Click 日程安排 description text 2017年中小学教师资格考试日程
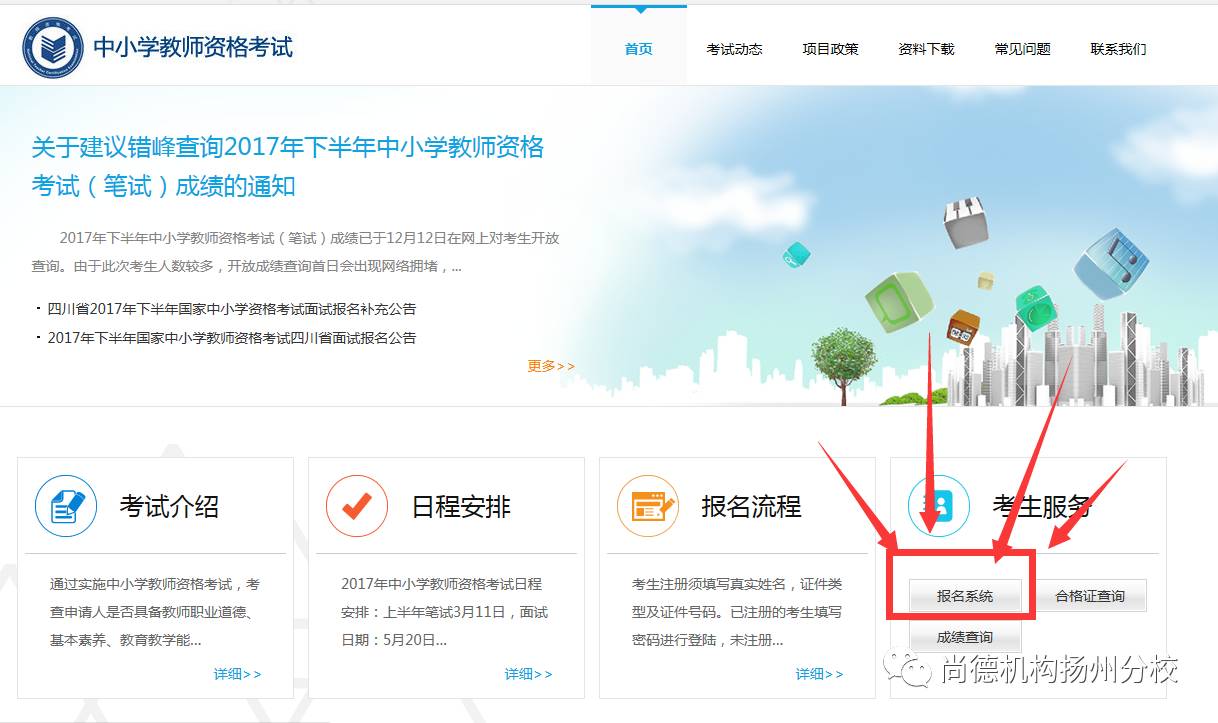This screenshot has height=723, width=1218. click(444, 612)
